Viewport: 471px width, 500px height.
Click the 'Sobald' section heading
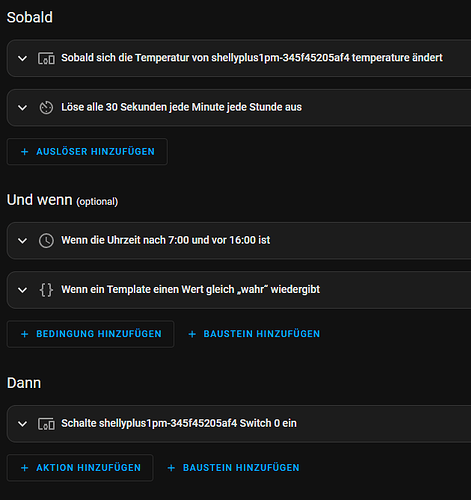click(30, 17)
